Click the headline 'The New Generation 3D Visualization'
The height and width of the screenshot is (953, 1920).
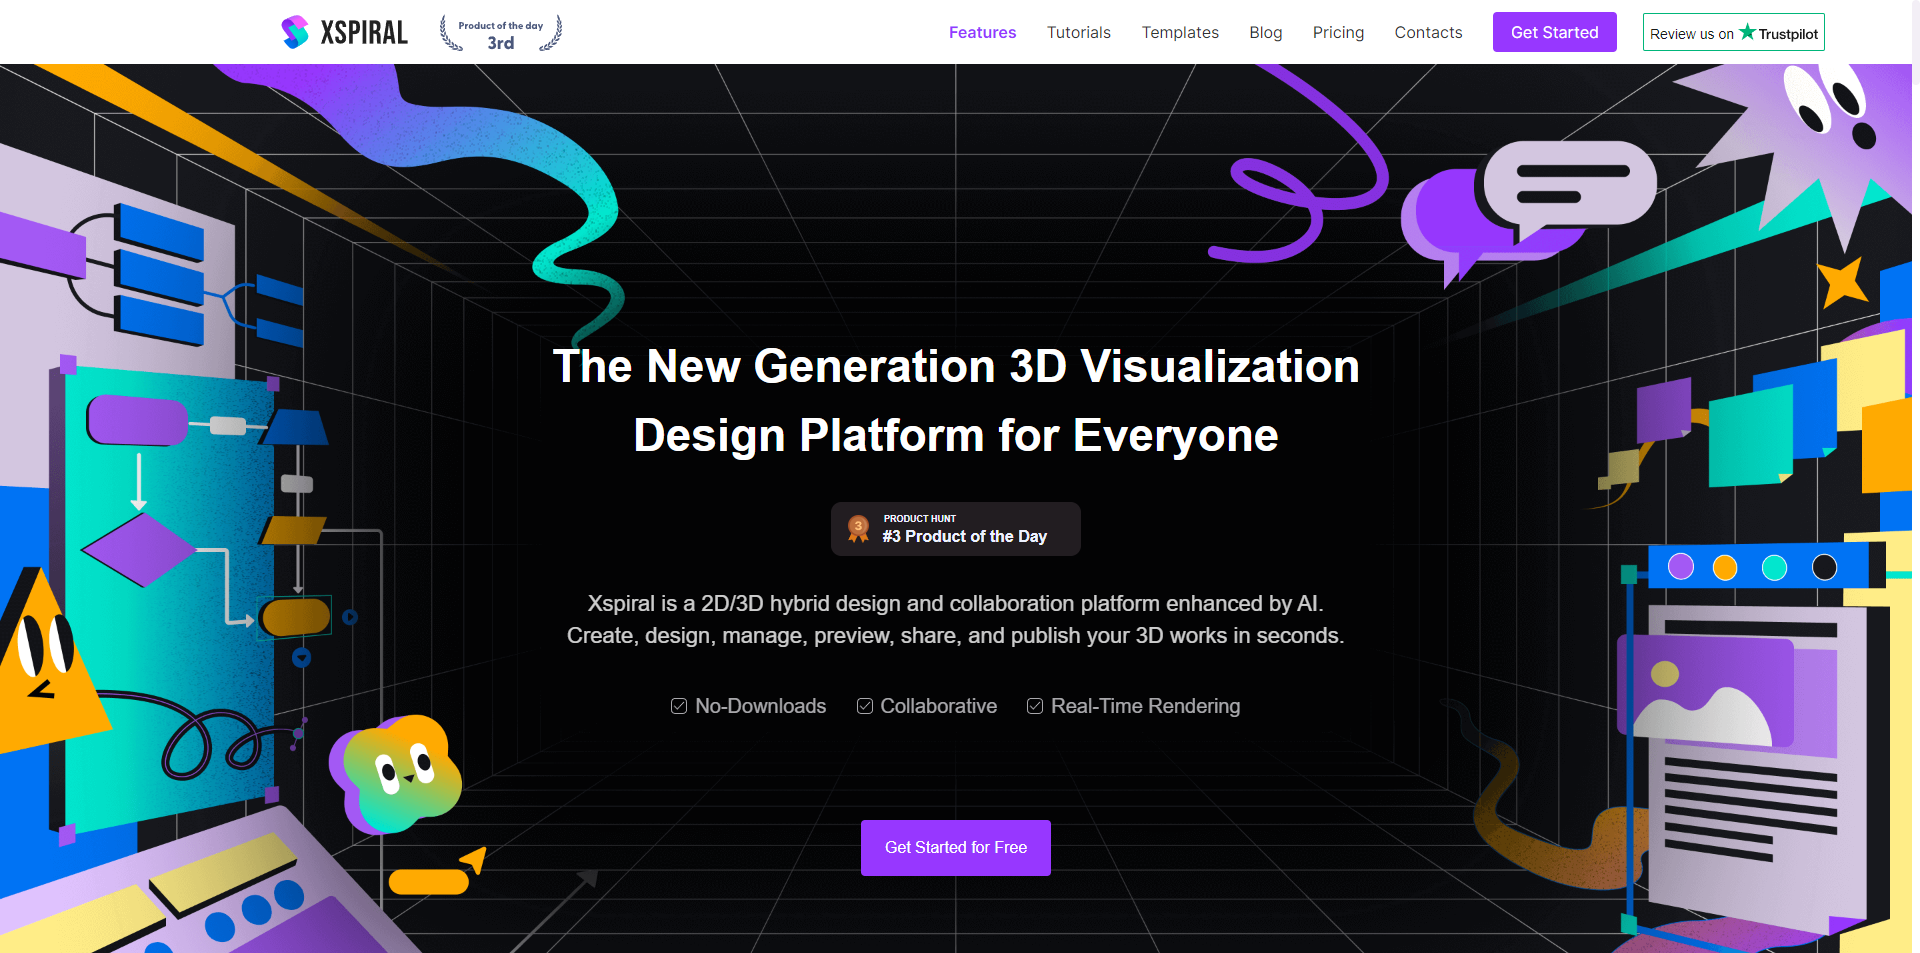[956, 366]
